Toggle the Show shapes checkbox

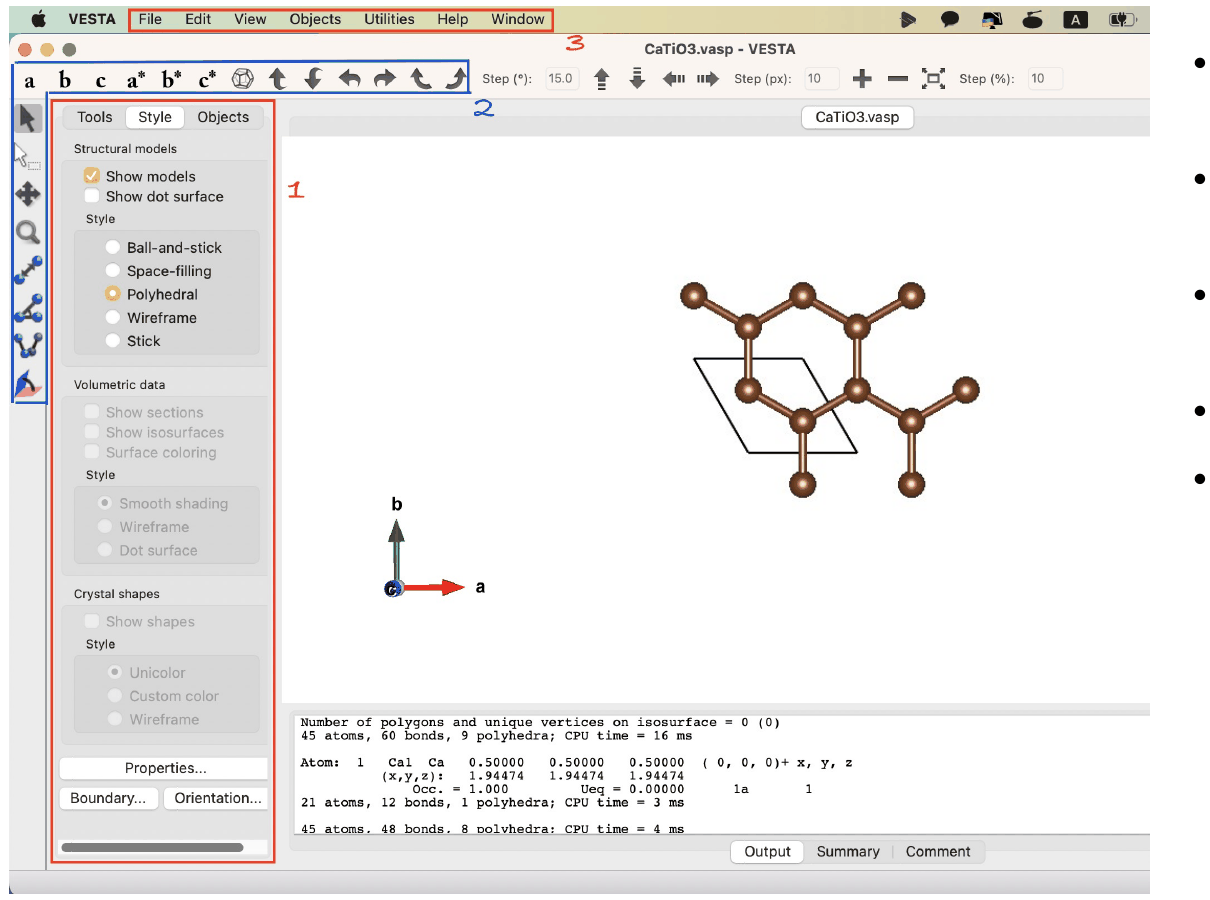(x=91, y=621)
